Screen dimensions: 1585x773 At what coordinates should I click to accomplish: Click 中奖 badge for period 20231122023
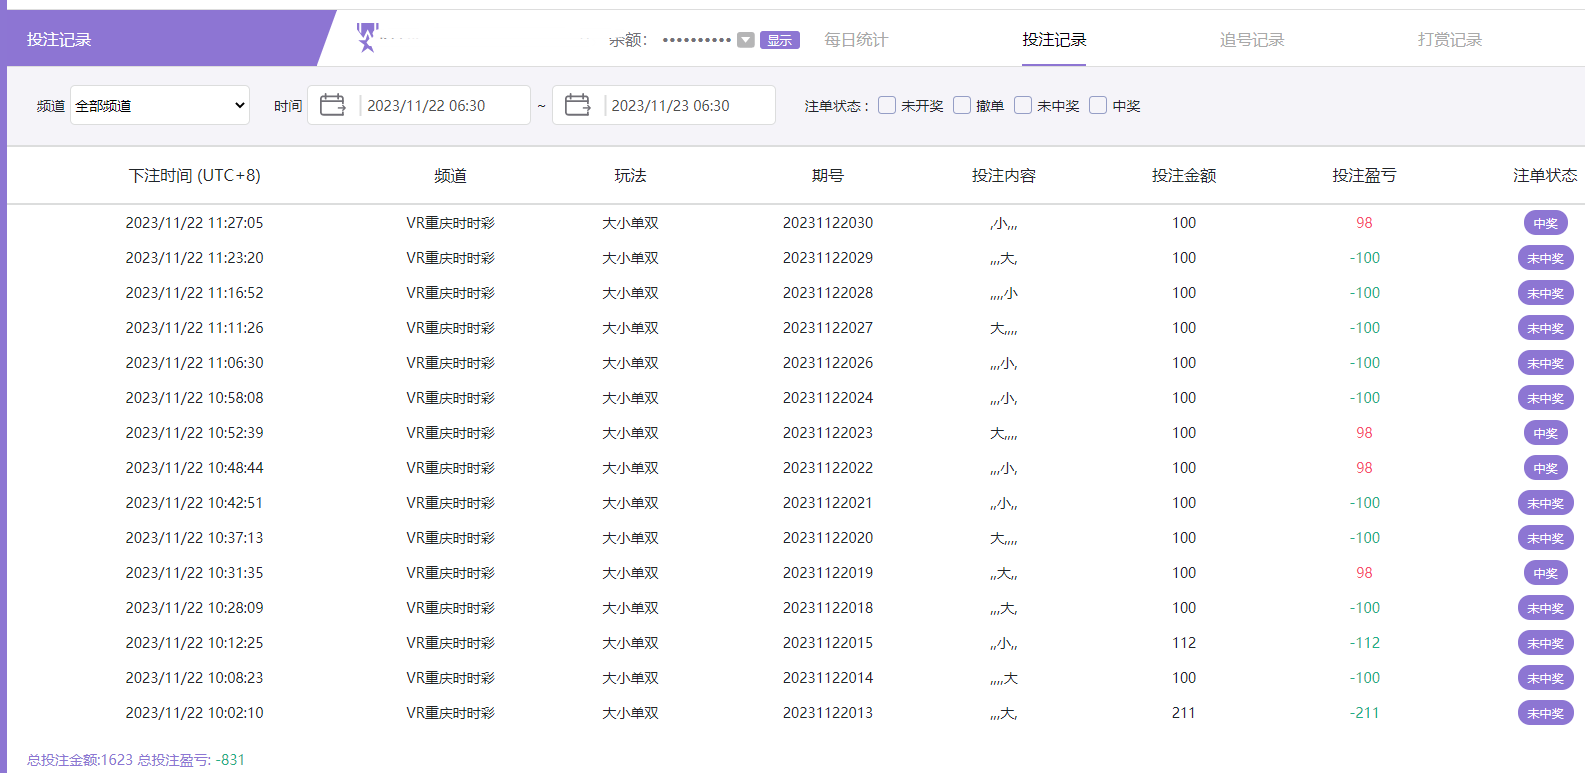coord(1545,433)
